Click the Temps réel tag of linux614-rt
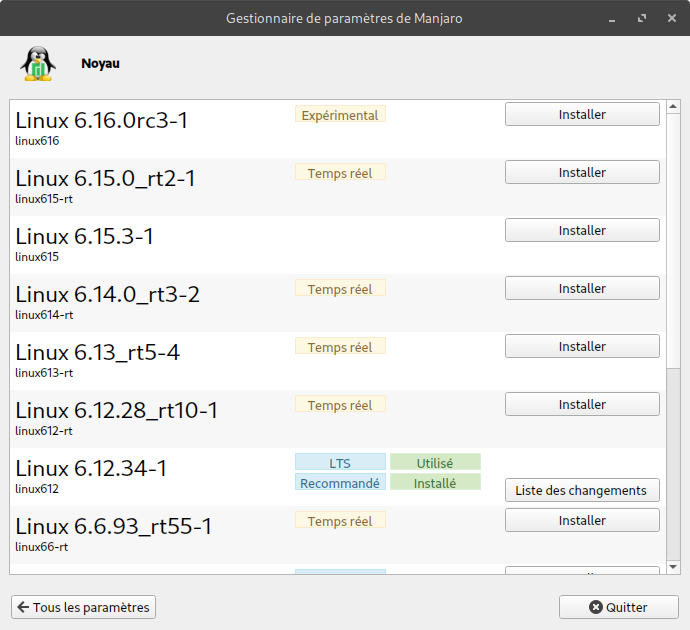 pos(340,289)
